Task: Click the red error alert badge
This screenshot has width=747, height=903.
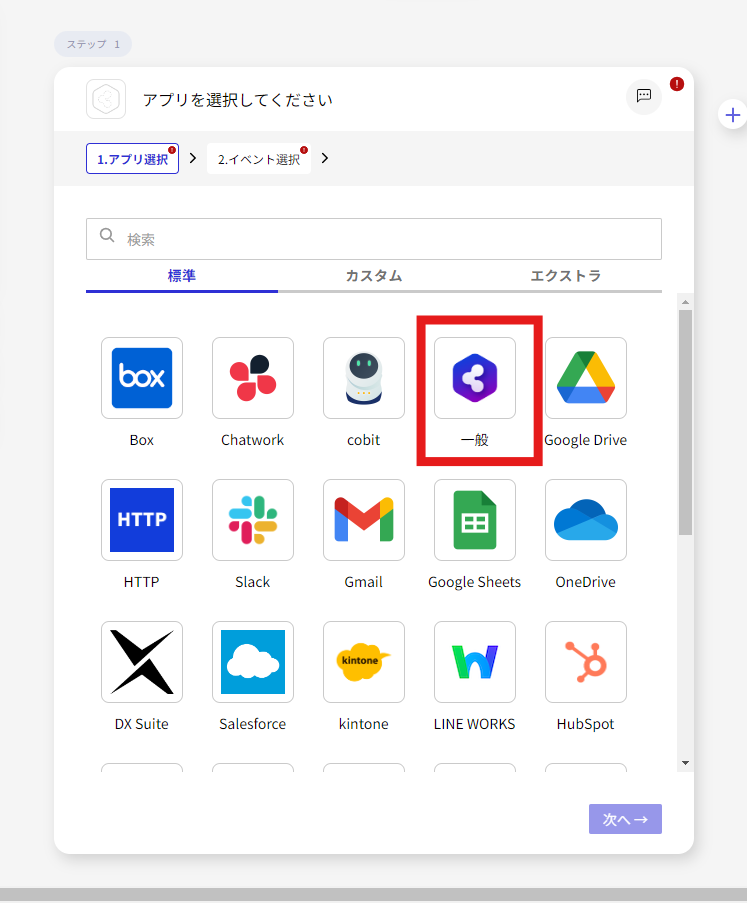Action: (x=677, y=84)
